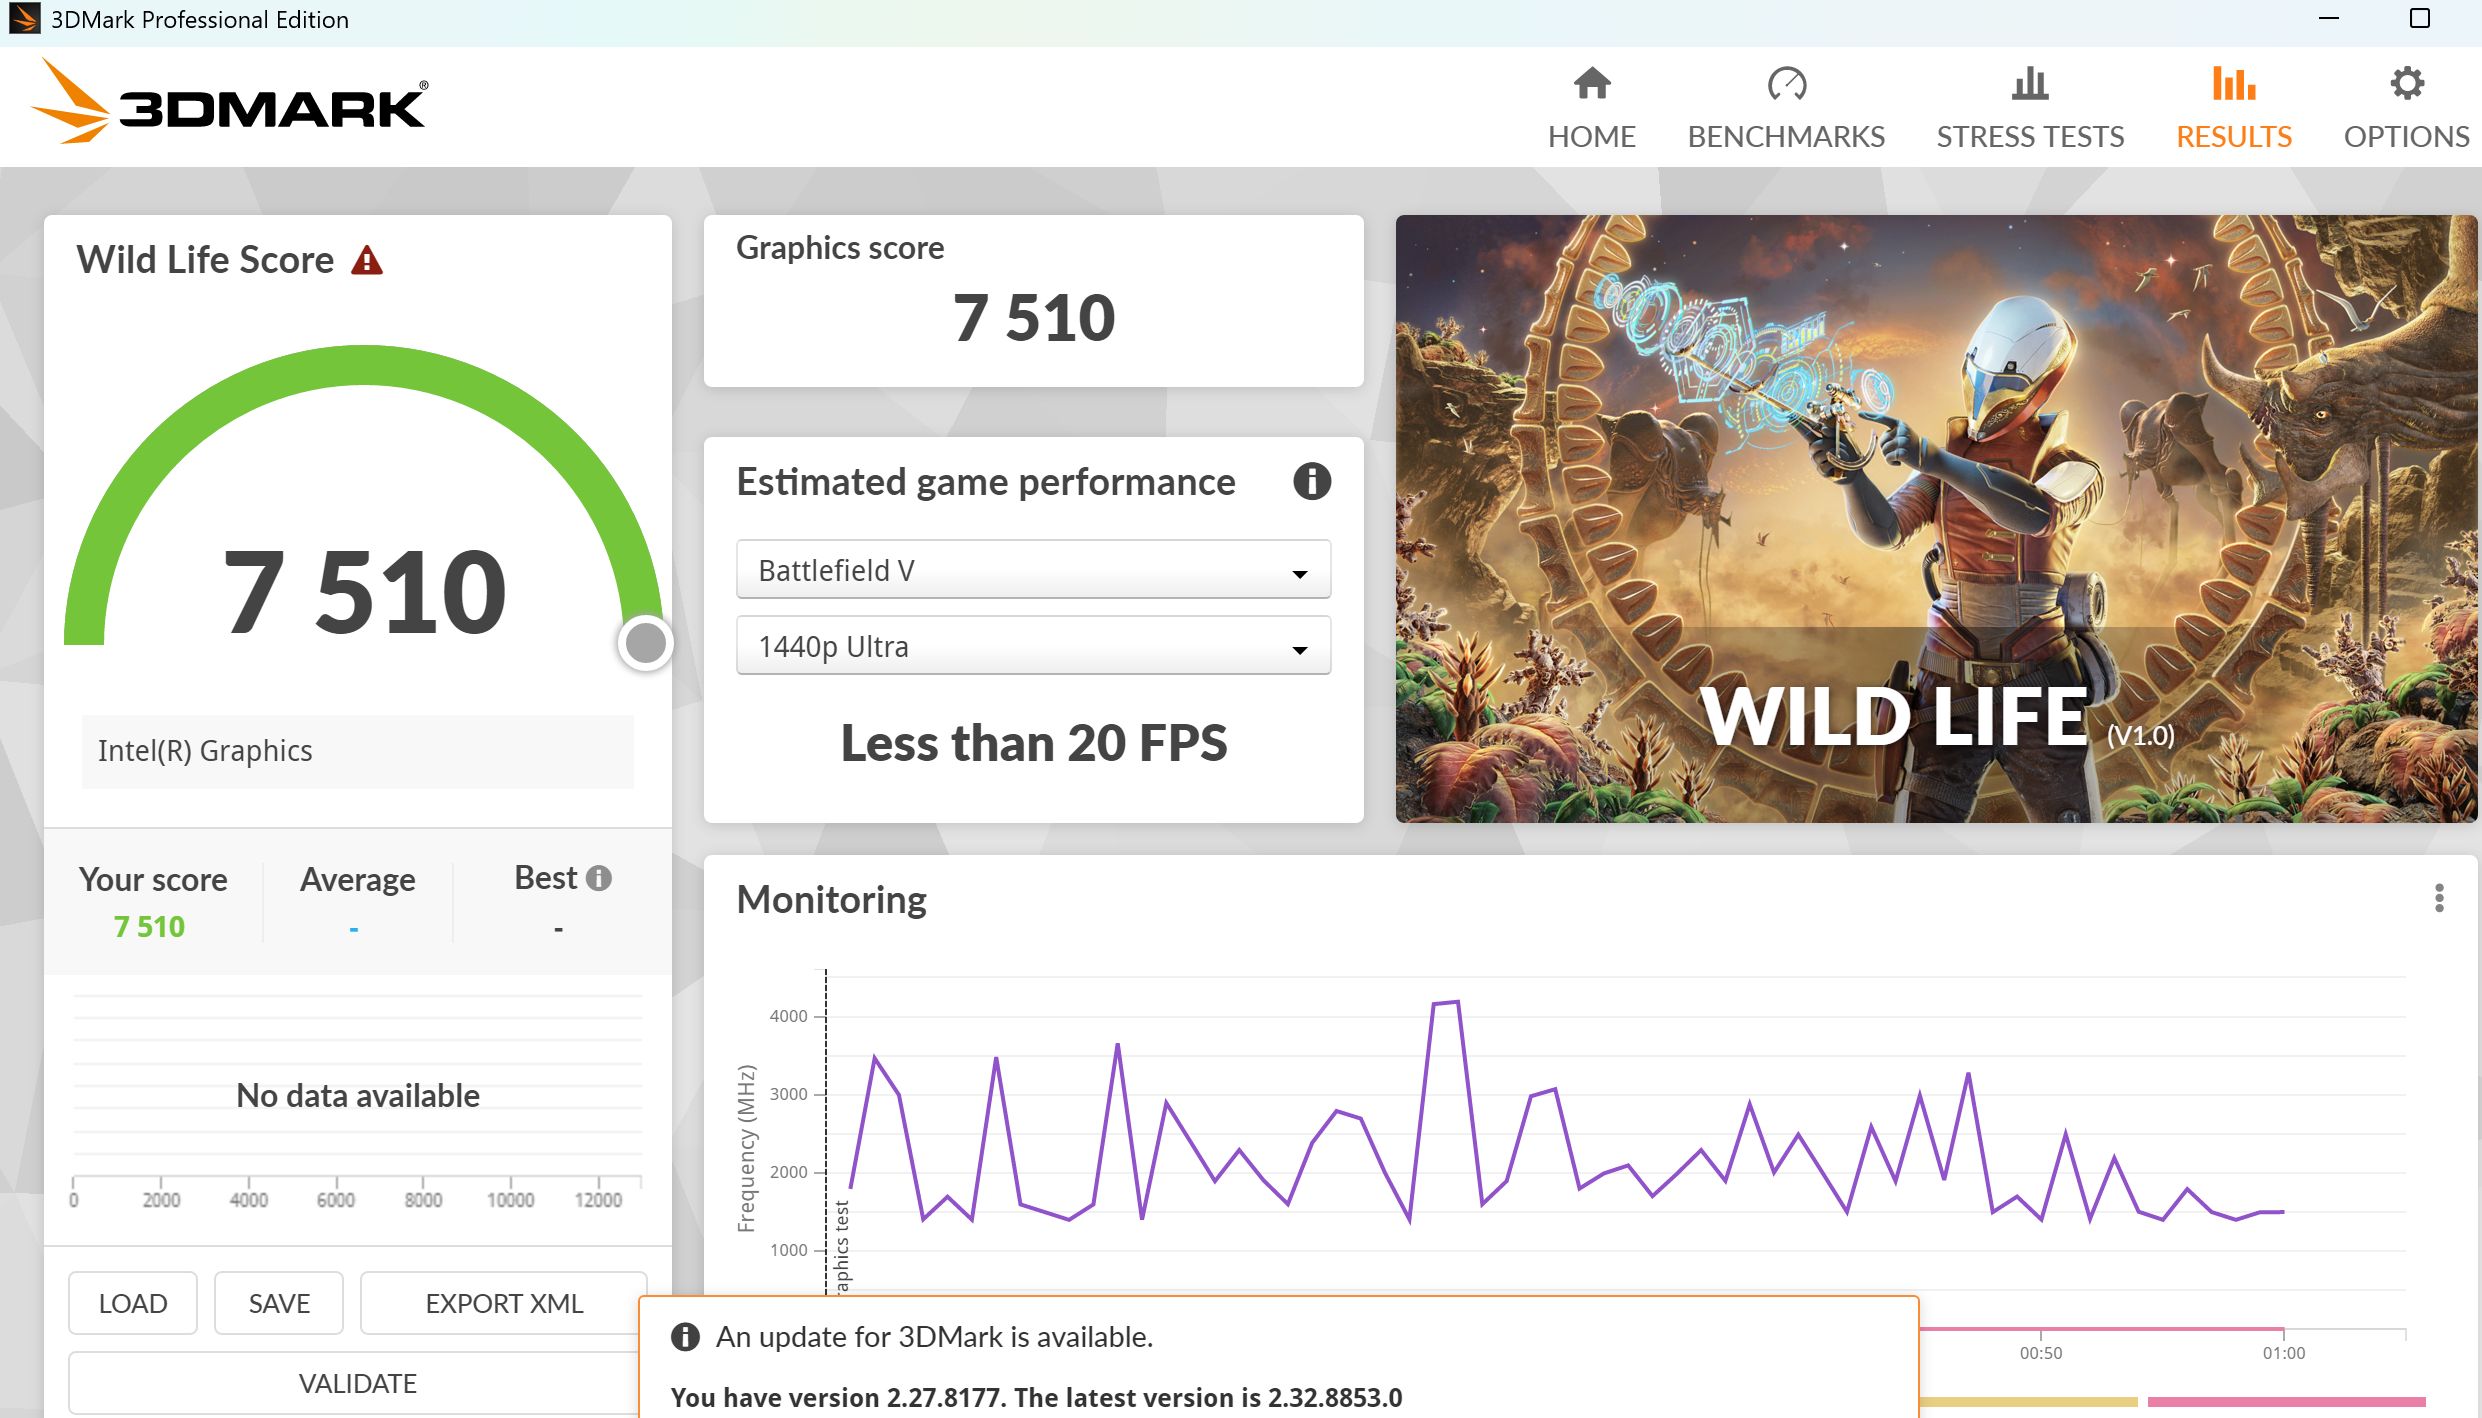Click the VALIDATE button
Image resolution: width=2482 pixels, height=1418 pixels.
(x=357, y=1383)
